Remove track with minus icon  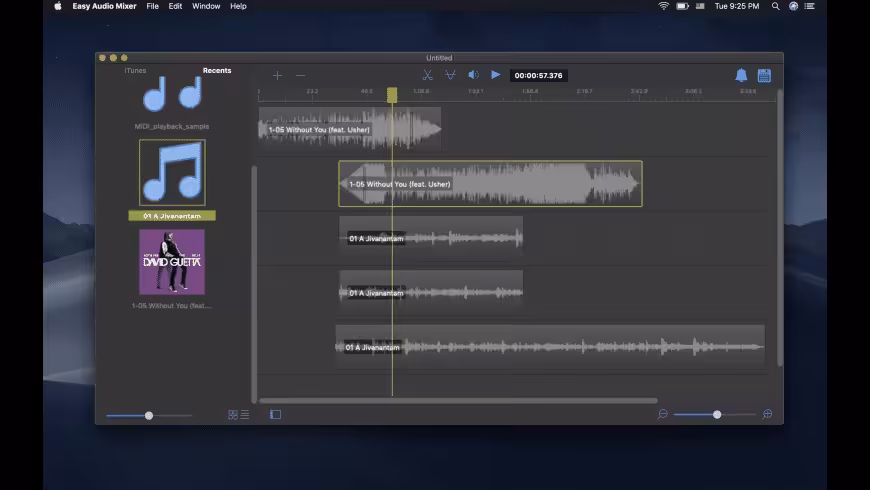[300, 75]
